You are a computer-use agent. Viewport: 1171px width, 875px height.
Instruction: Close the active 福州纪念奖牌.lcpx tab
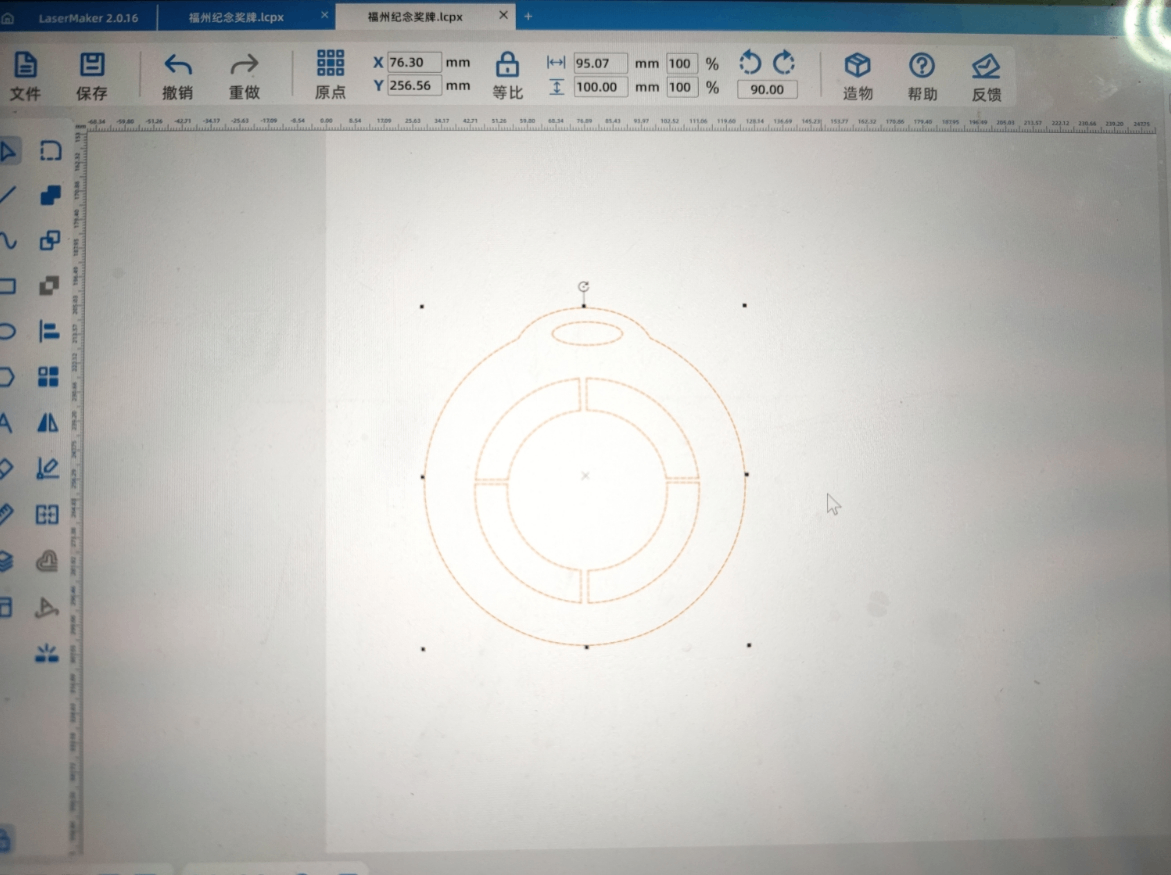tap(503, 16)
